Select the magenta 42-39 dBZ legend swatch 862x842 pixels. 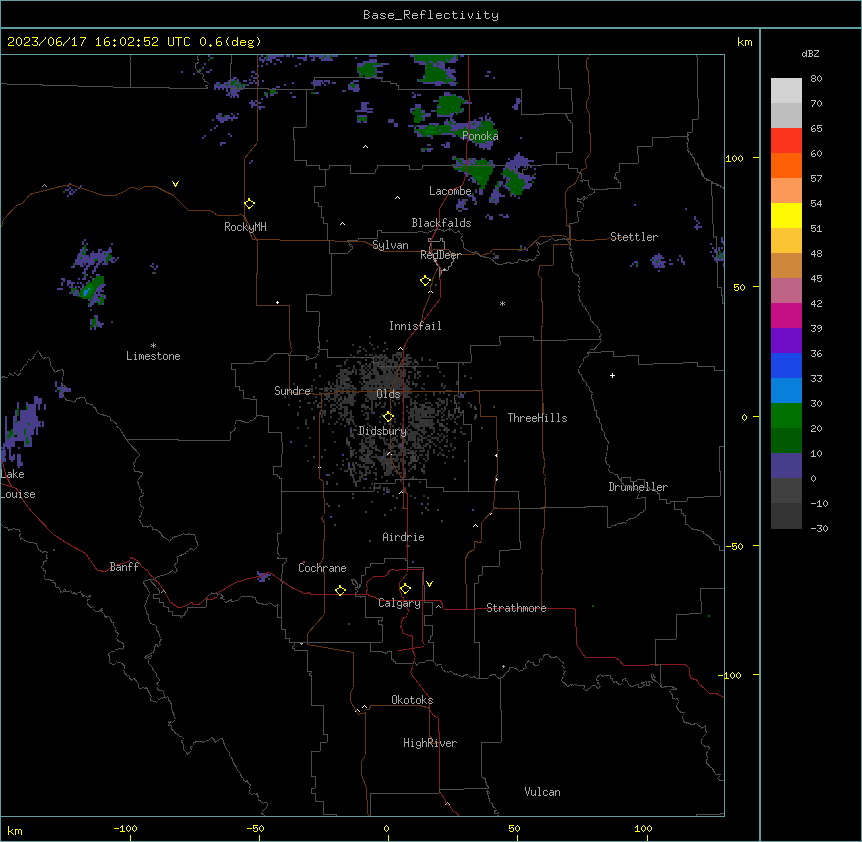coord(786,315)
